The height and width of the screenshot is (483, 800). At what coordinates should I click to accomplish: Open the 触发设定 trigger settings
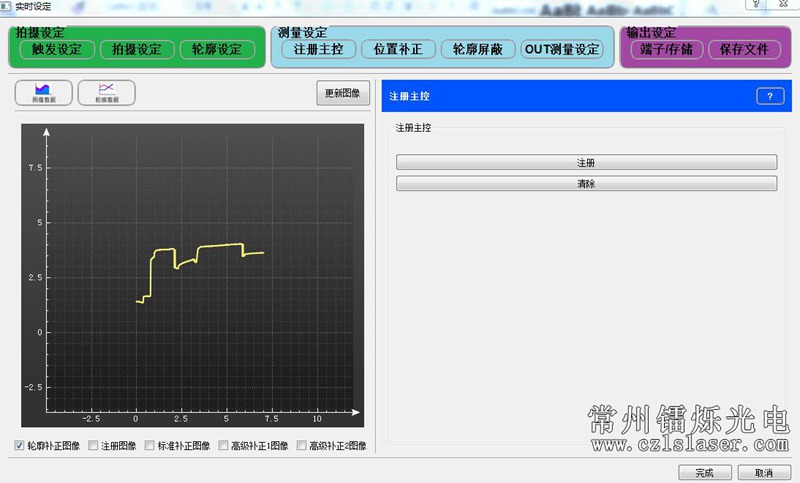[56, 49]
